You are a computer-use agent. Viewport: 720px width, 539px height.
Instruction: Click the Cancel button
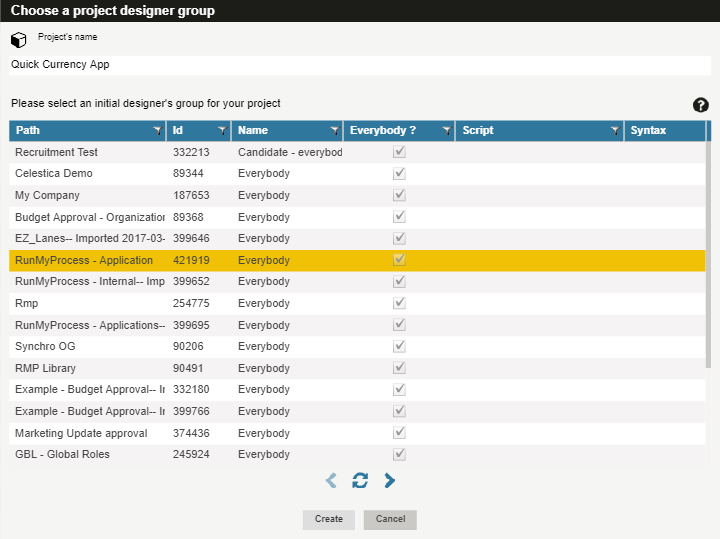(x=390, y=519)
